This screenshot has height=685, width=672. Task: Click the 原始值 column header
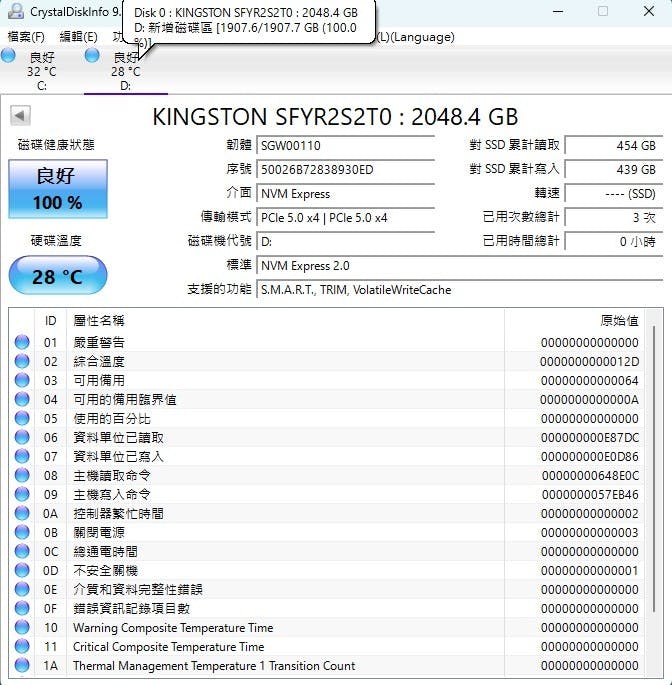pyautogui.click(x=619, y=321)
